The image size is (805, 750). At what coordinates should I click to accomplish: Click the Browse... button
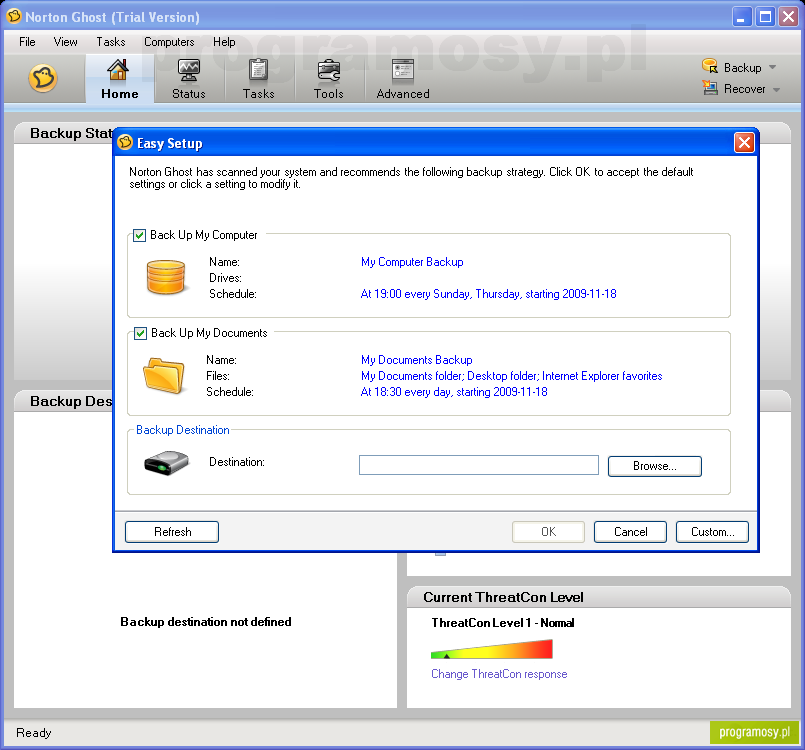(x=655, y=466)
